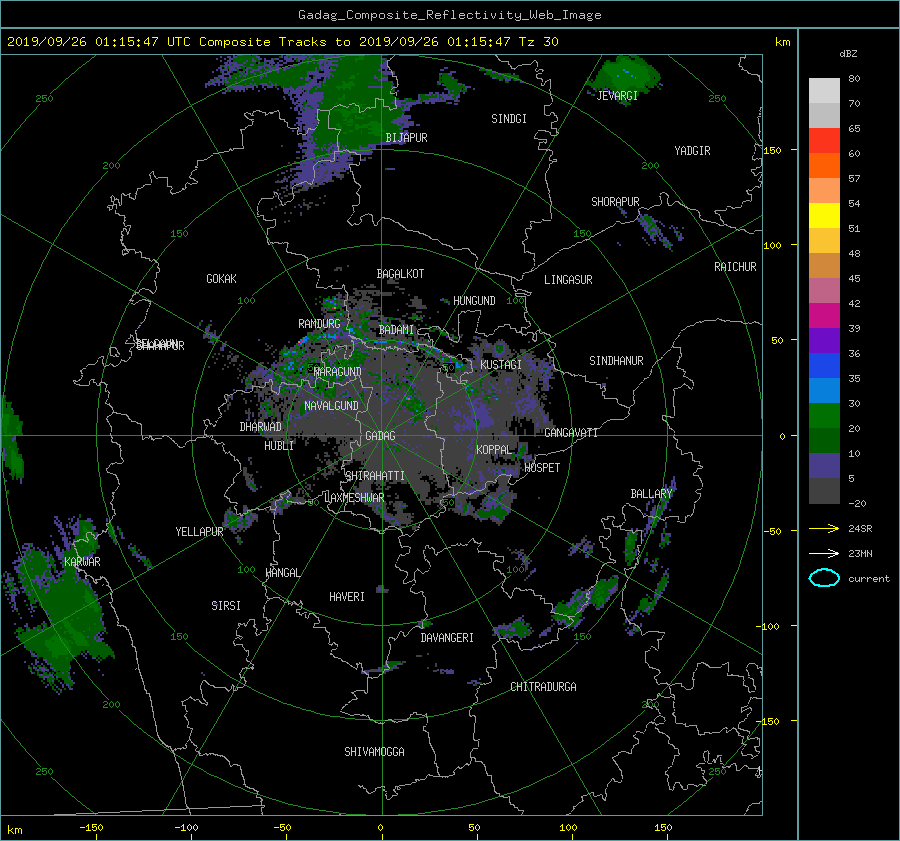Select the BIJAPUR city label
The height and width of the screenshot is (841, 900).
click(406, 138)
